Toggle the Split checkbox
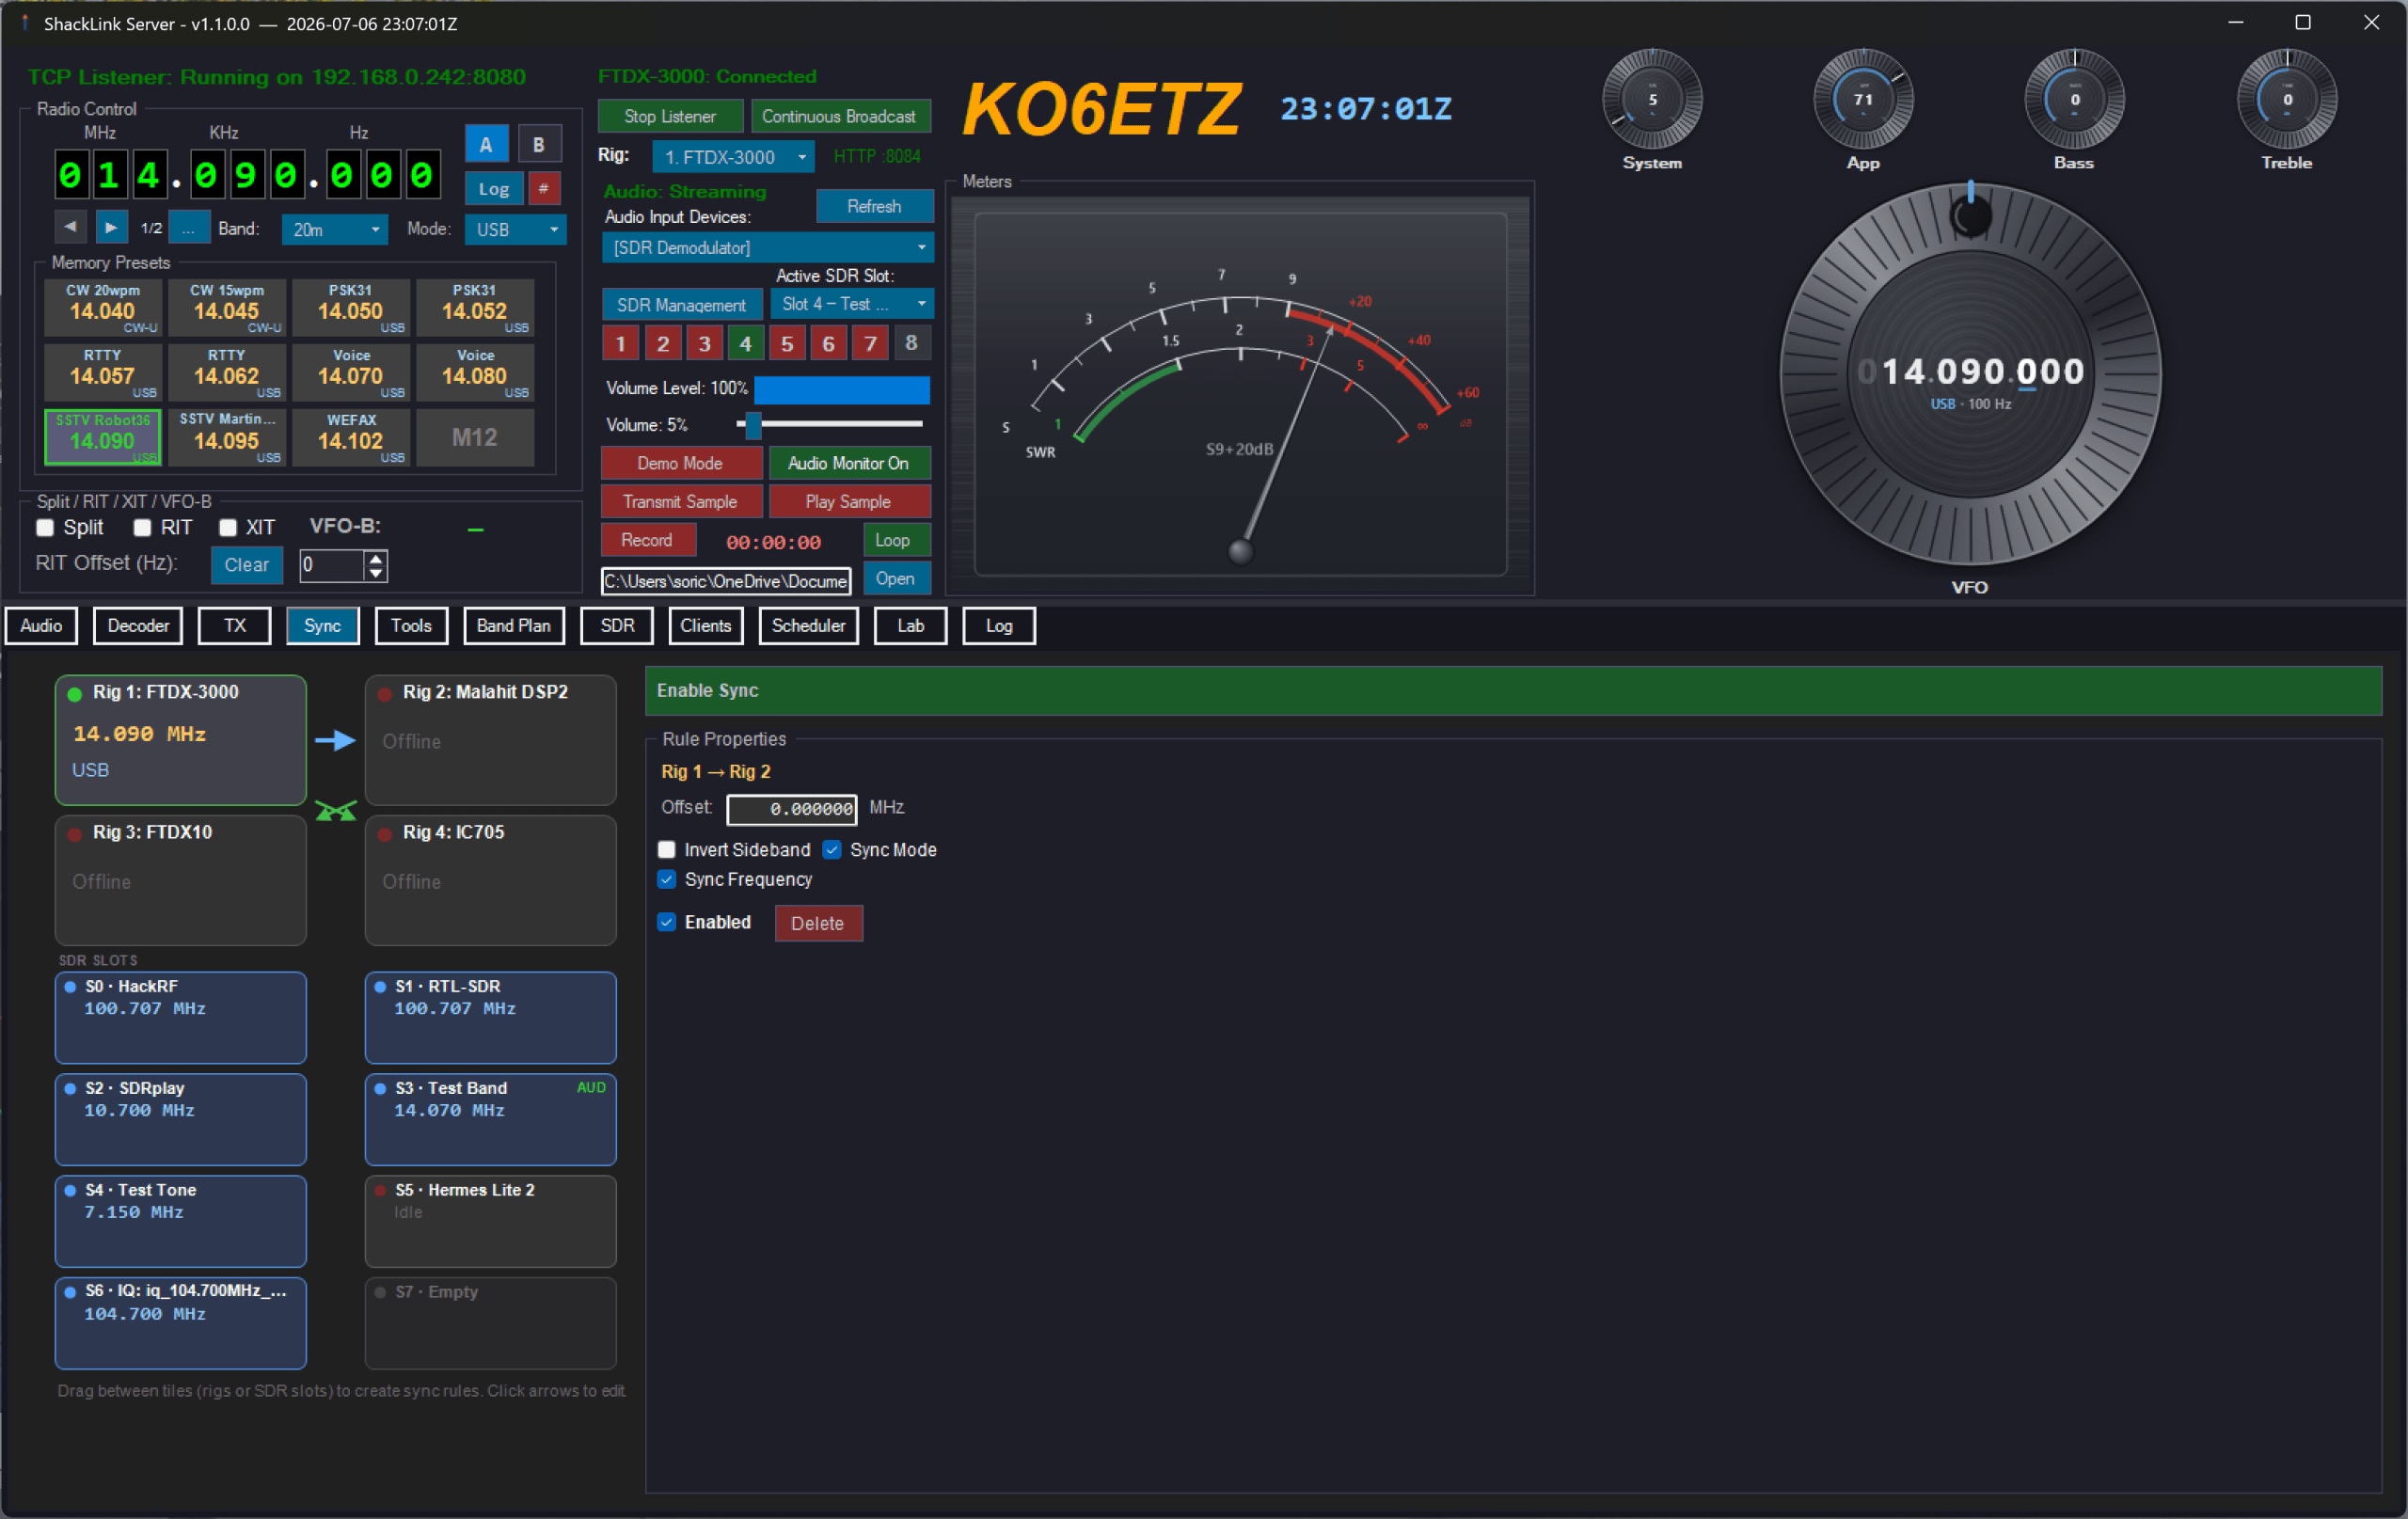Image resolution: width=2408 pixels, height=1519 pixels. point(45,527)
